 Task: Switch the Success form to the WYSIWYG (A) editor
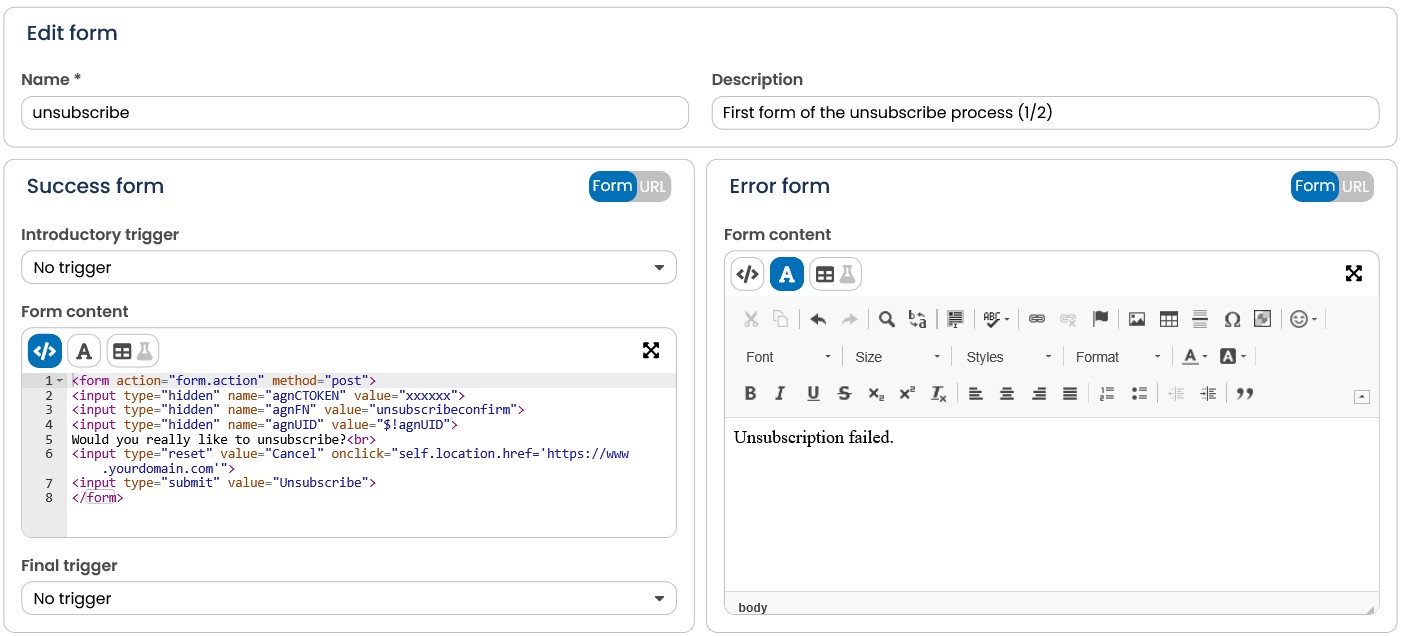click(x=84, y=351)
